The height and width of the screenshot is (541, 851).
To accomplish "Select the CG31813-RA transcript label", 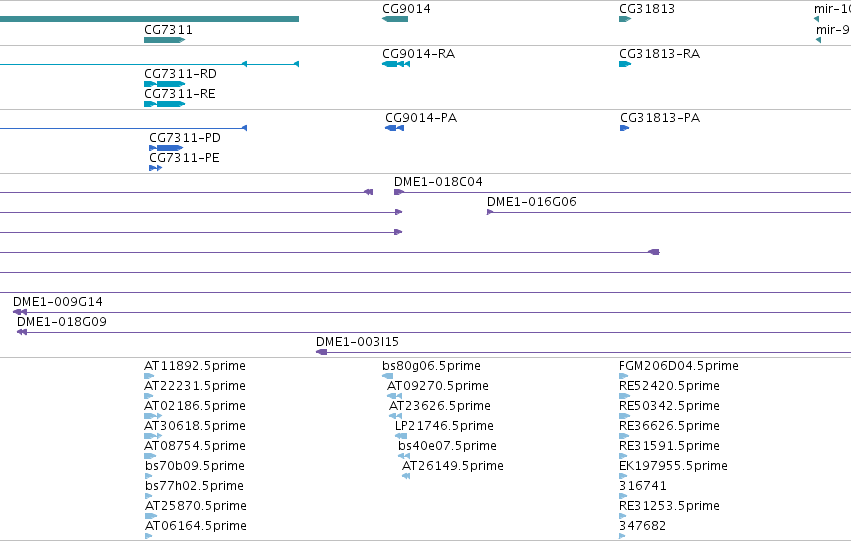I will pyautogui.click(x=659, y=54).
